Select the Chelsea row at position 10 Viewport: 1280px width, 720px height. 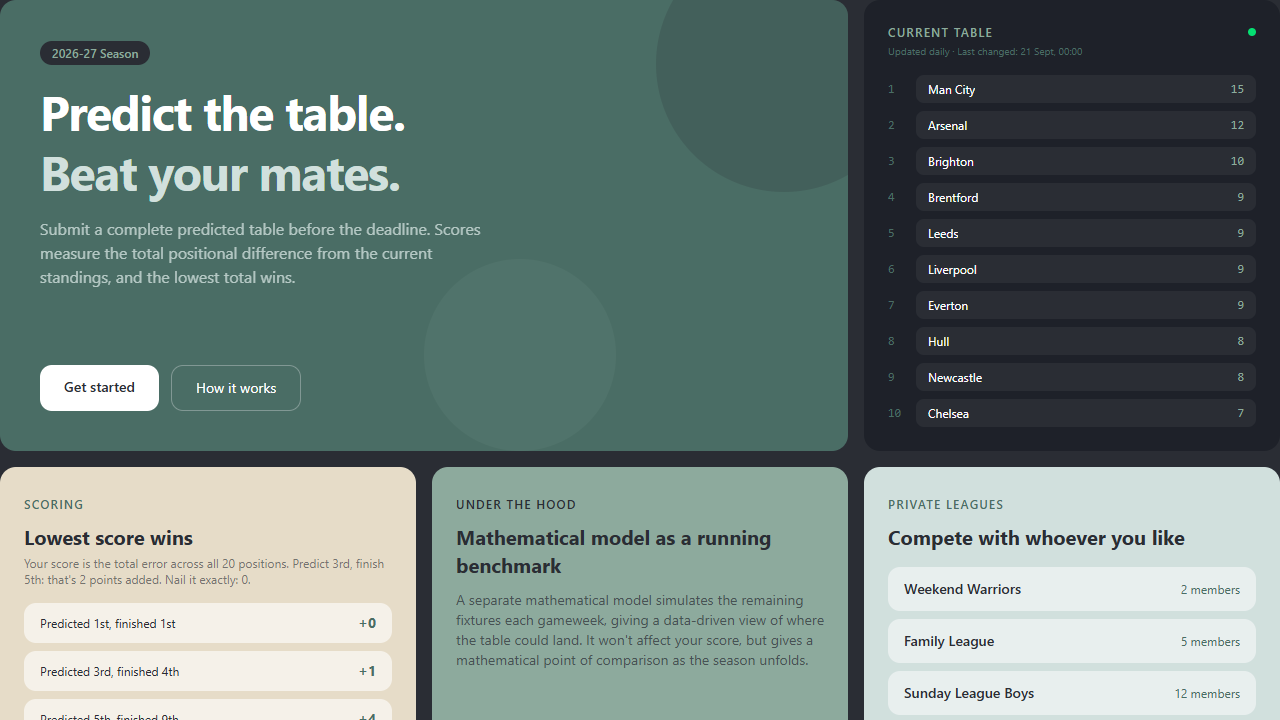[x=1085, y=413]
